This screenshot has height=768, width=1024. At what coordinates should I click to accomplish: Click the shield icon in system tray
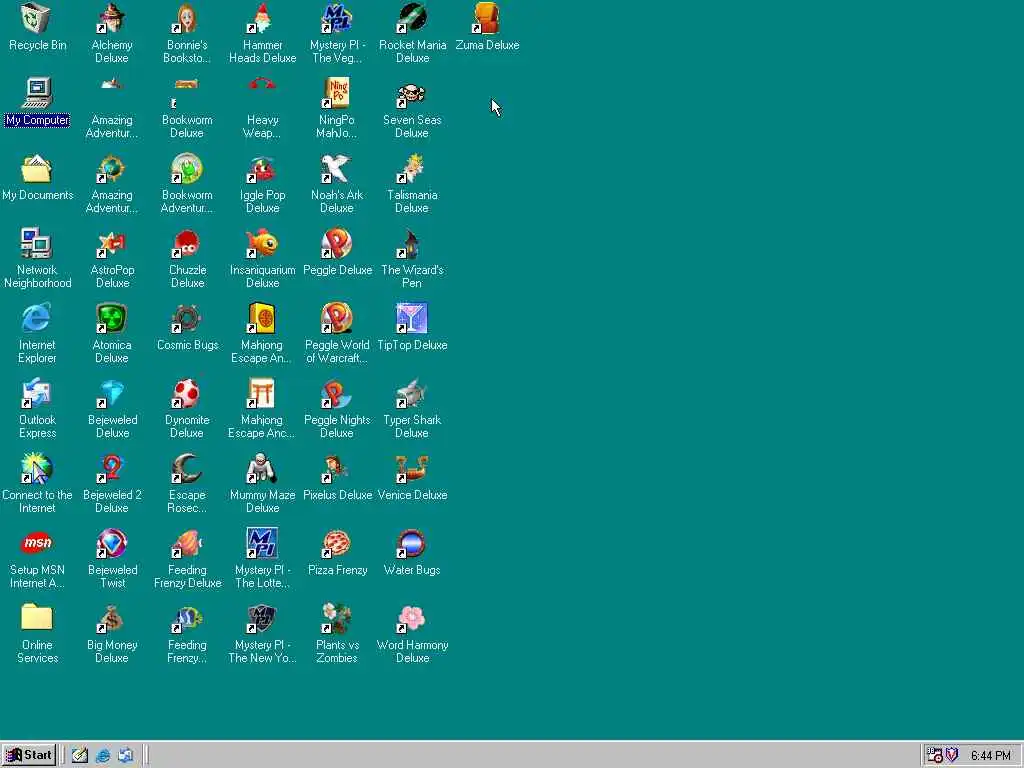pos(952,755)
